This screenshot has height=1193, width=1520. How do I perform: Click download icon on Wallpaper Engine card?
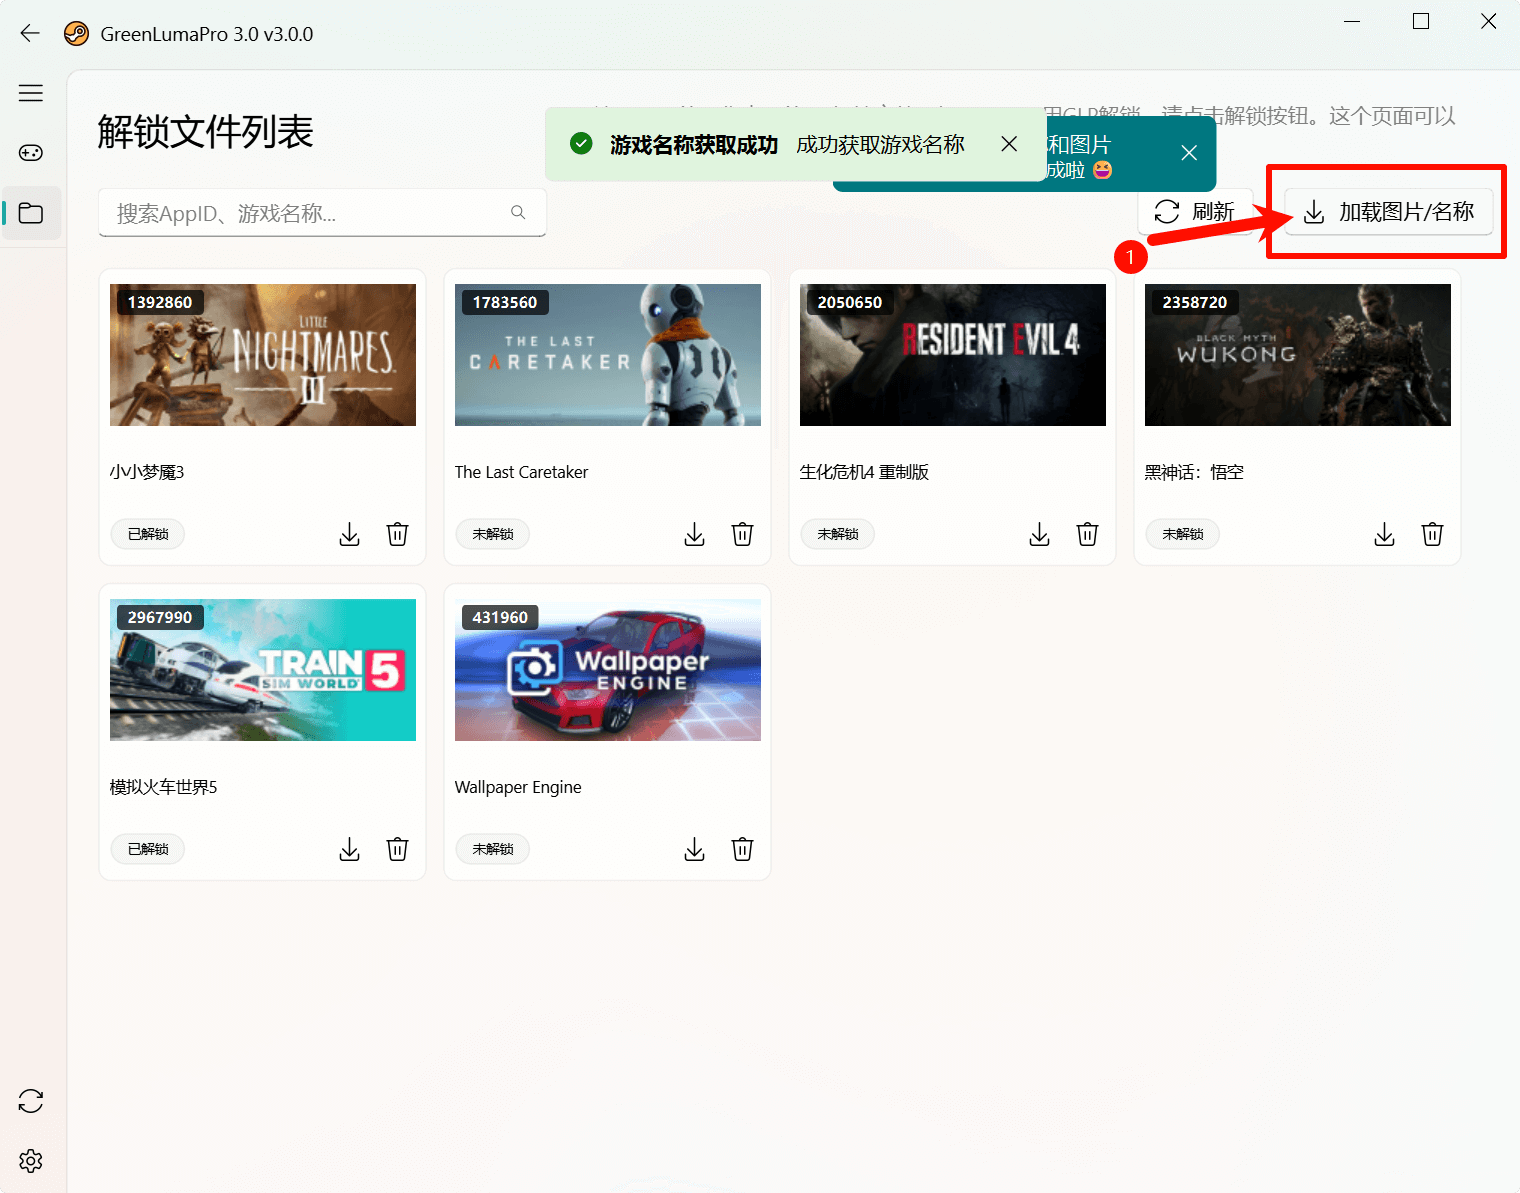click(694, 849)
